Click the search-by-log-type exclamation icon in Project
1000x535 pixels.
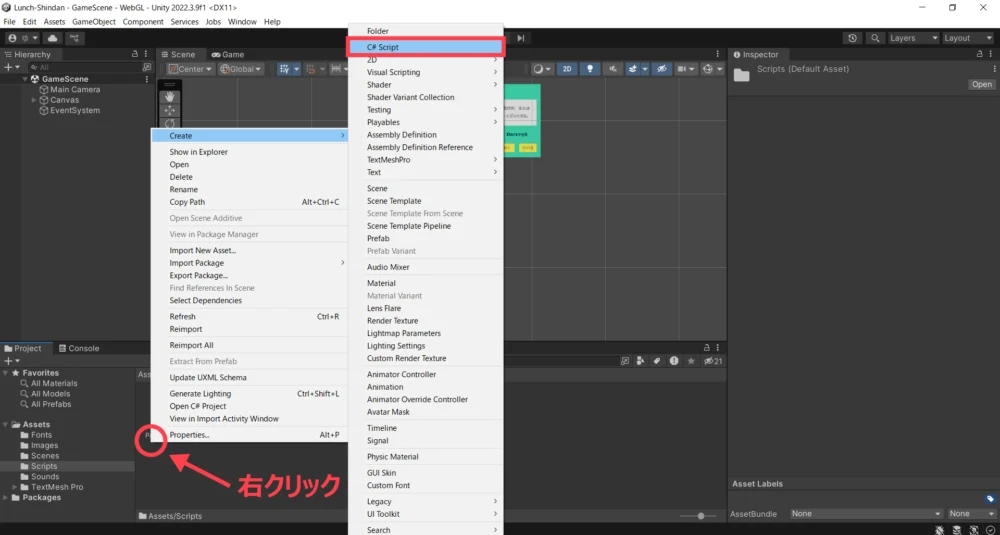[674, 361]
